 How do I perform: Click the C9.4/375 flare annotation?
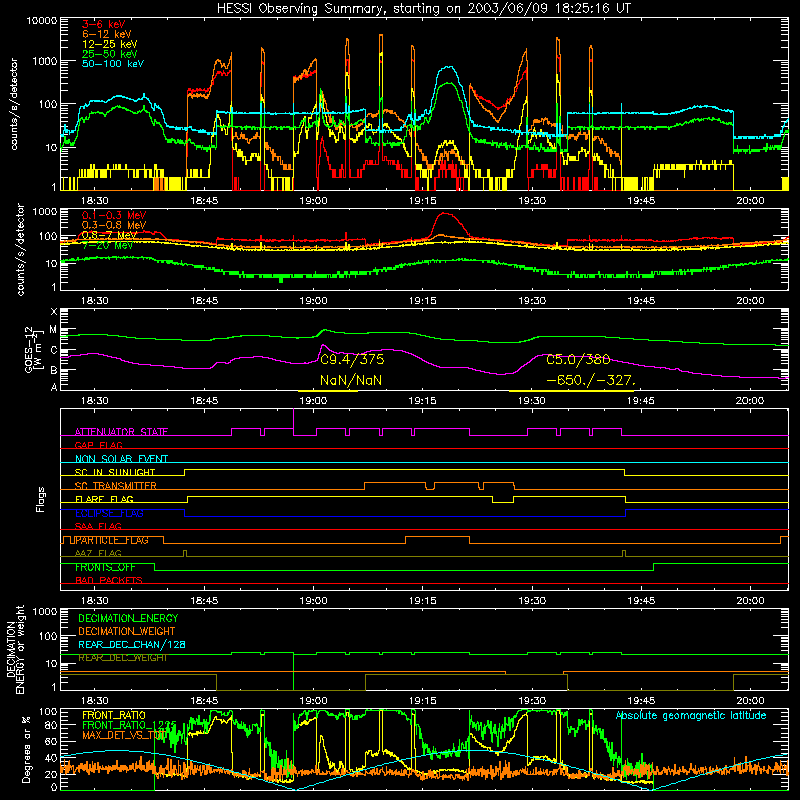pyautogui.click(x=352, y=360)
